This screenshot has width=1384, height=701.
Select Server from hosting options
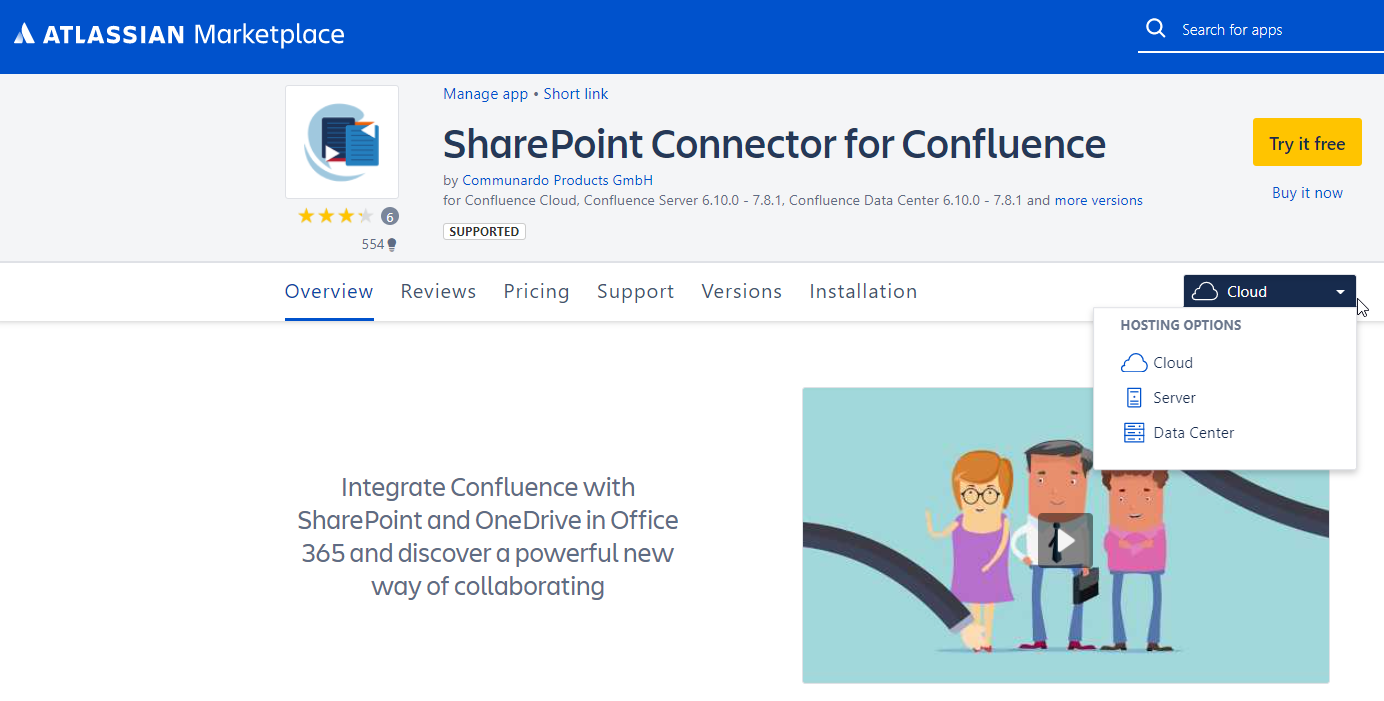click(1174, 398)
